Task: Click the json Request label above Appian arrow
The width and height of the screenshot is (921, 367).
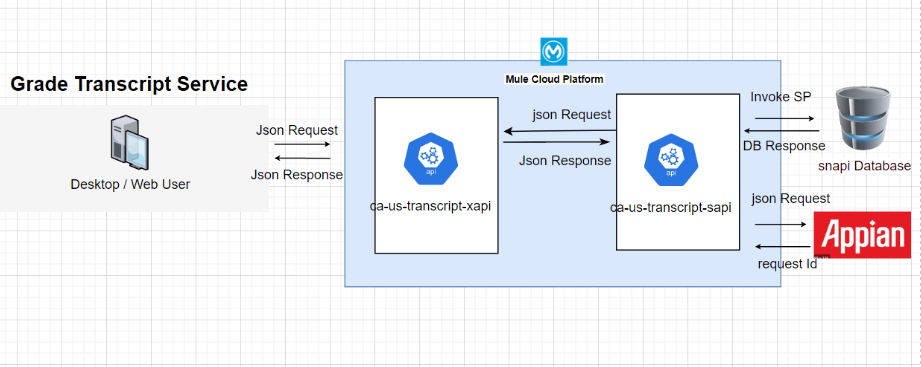Action: pyautogui.click(x=791, y=198)
